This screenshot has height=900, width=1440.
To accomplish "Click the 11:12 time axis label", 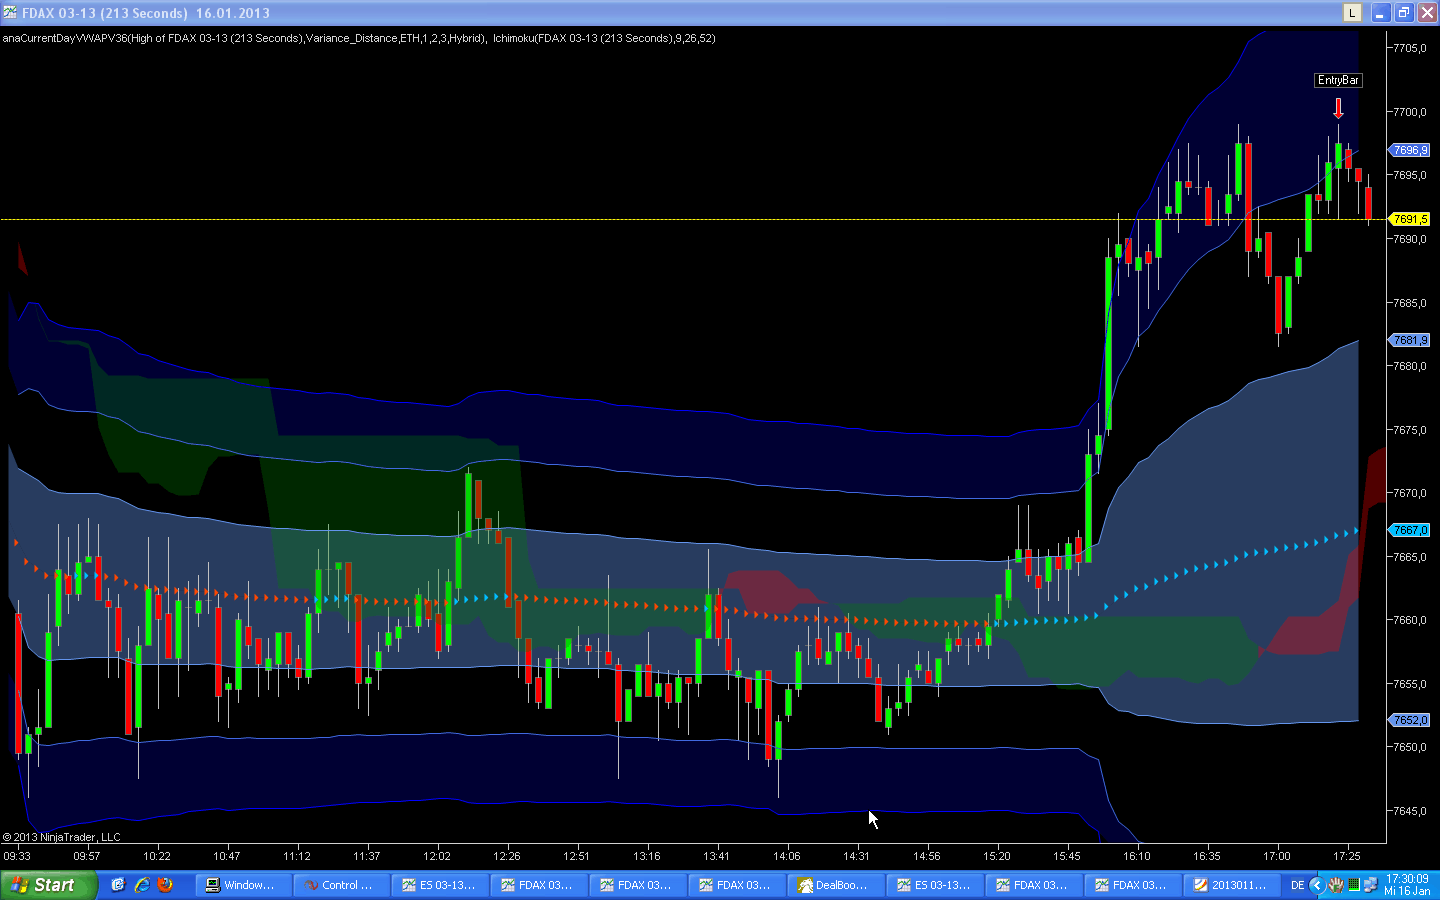I will pos(297,856).
